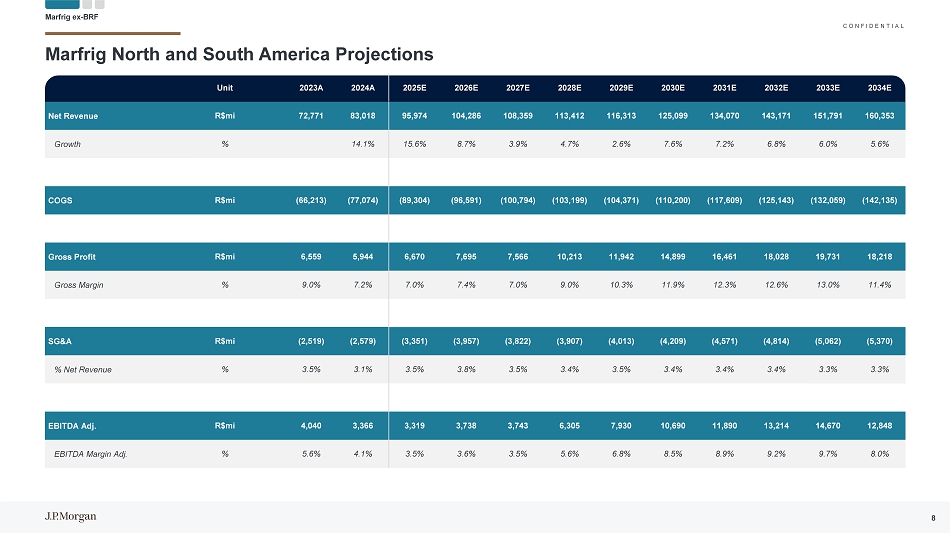Click the grey tab block beside the blue tab
This screenshot has height=533, width=950.
point(87,4)
